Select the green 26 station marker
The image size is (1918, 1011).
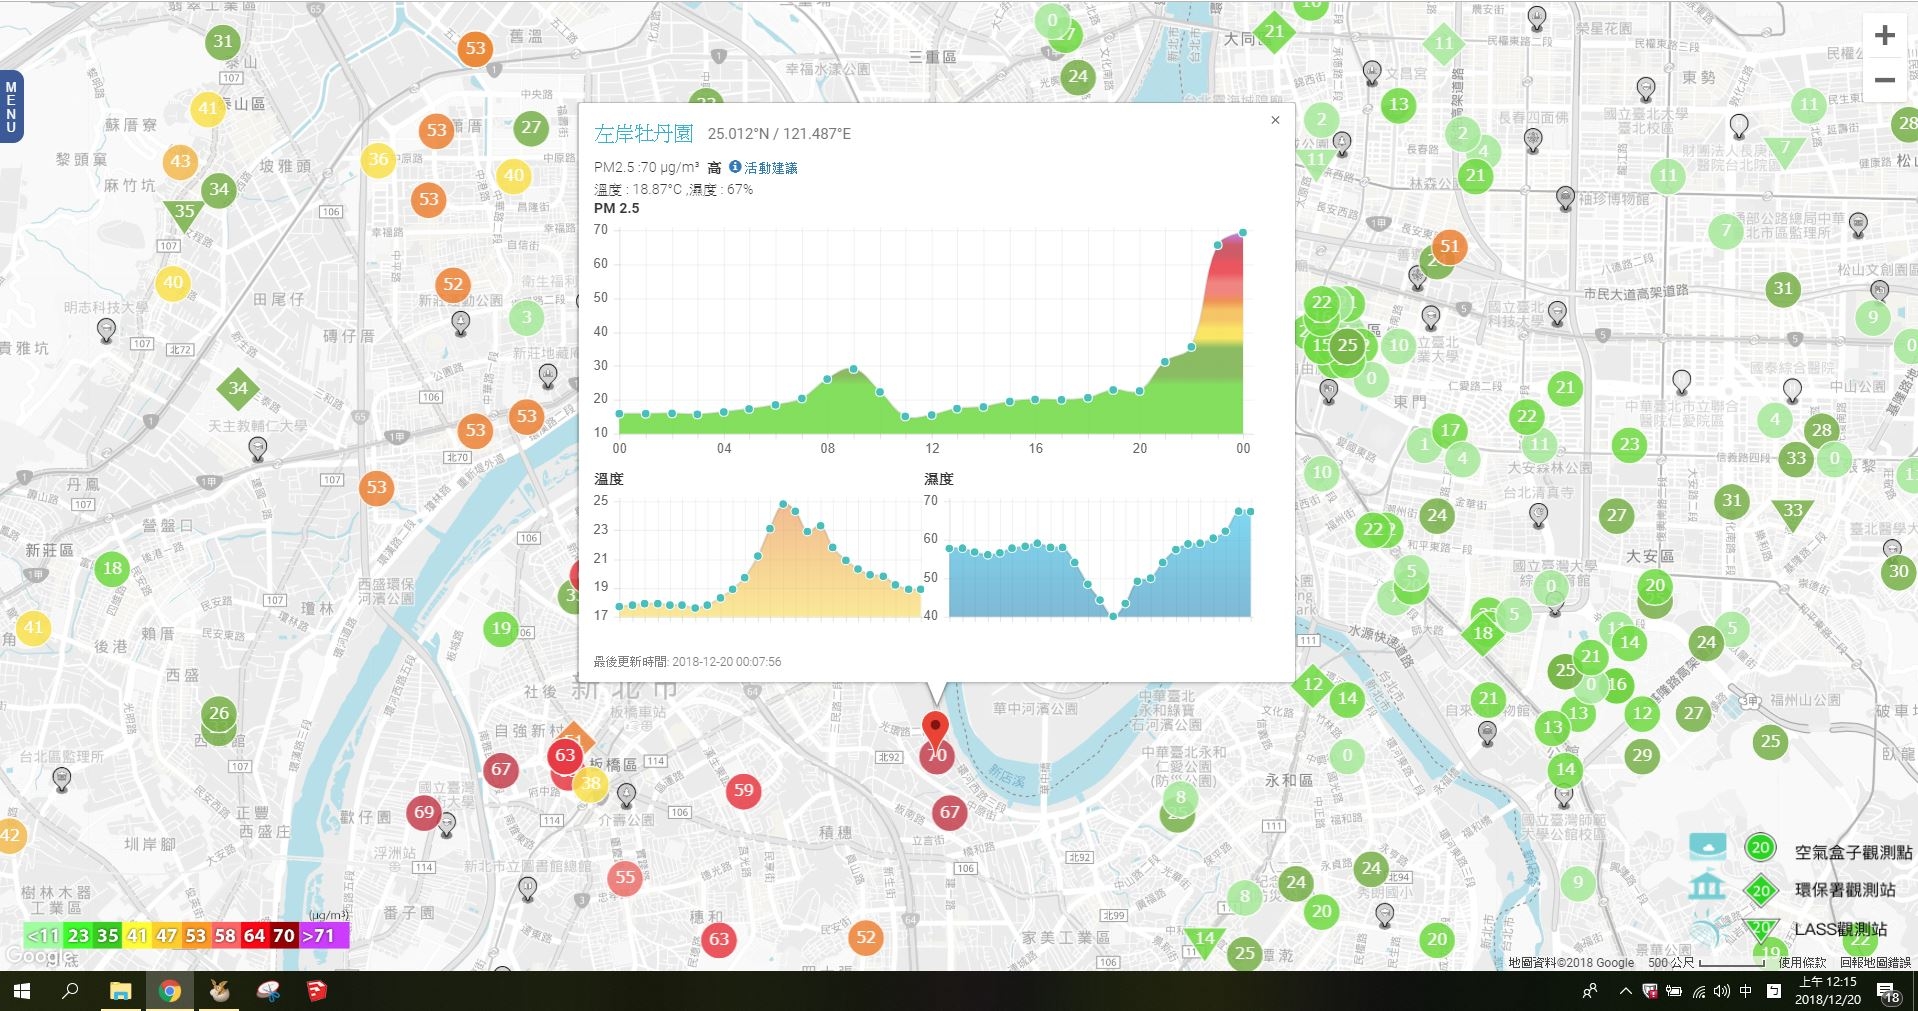pyautogui.click(x=219, y=713)
